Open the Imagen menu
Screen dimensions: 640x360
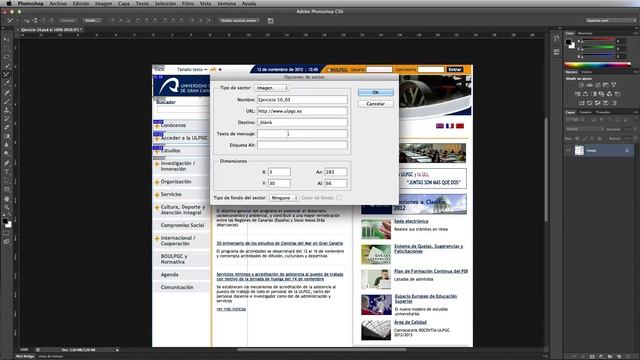pos(103,3)
